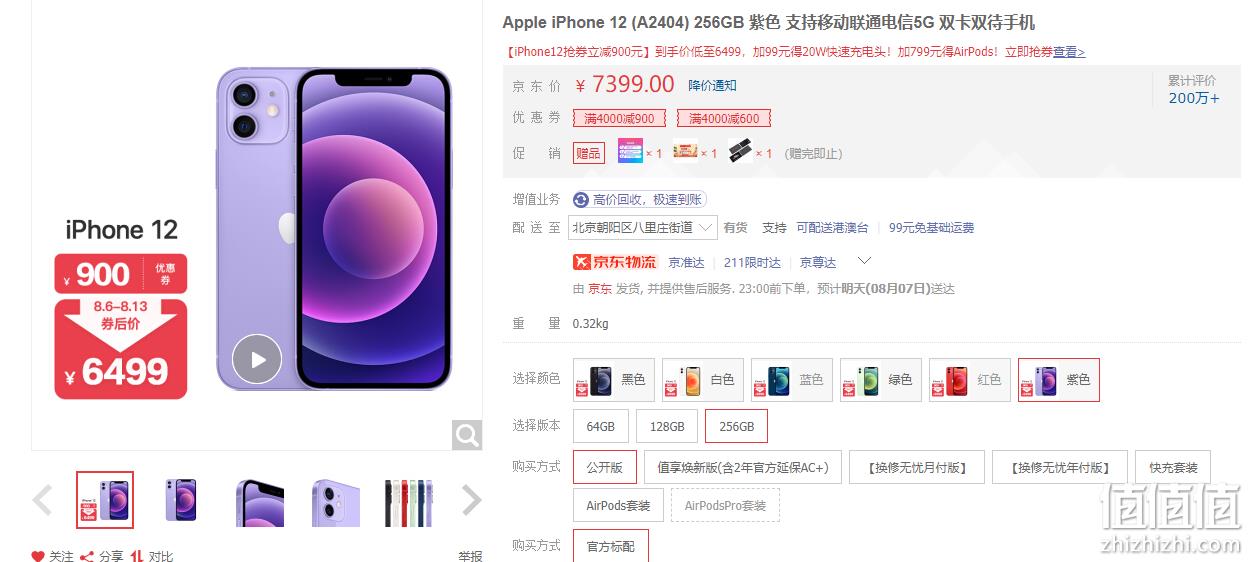Show previous thumbnails with left arrow
The image size is (1250, 562).
(x=42, y=500)
